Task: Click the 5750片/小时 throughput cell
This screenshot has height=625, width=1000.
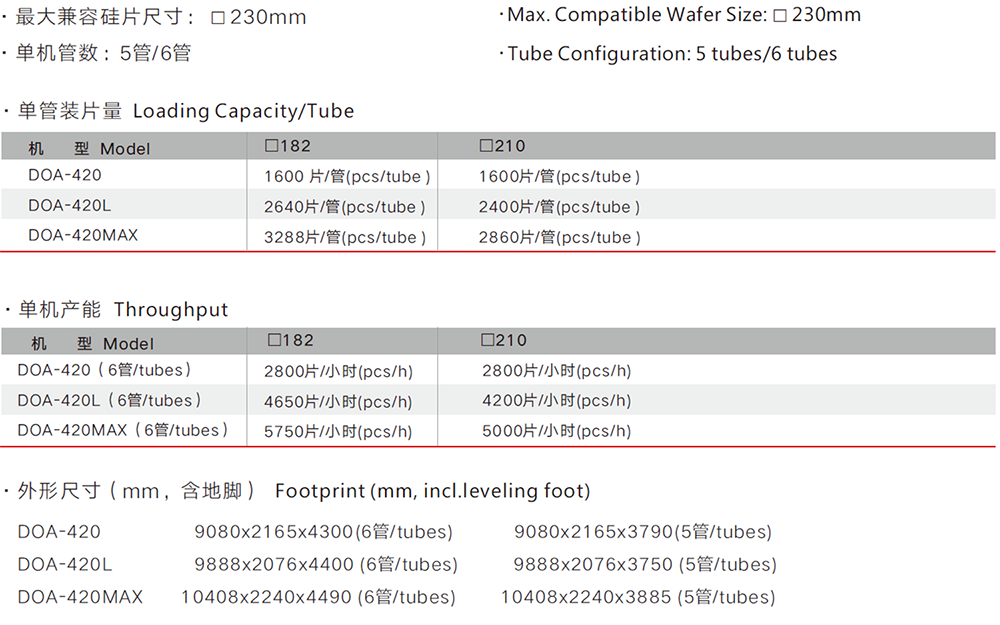Action: pyautogui.click(x=338, y=432)
